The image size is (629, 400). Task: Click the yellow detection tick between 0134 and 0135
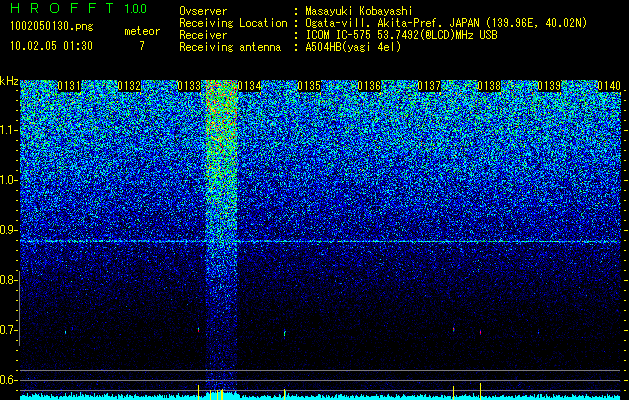pos(284,392)
